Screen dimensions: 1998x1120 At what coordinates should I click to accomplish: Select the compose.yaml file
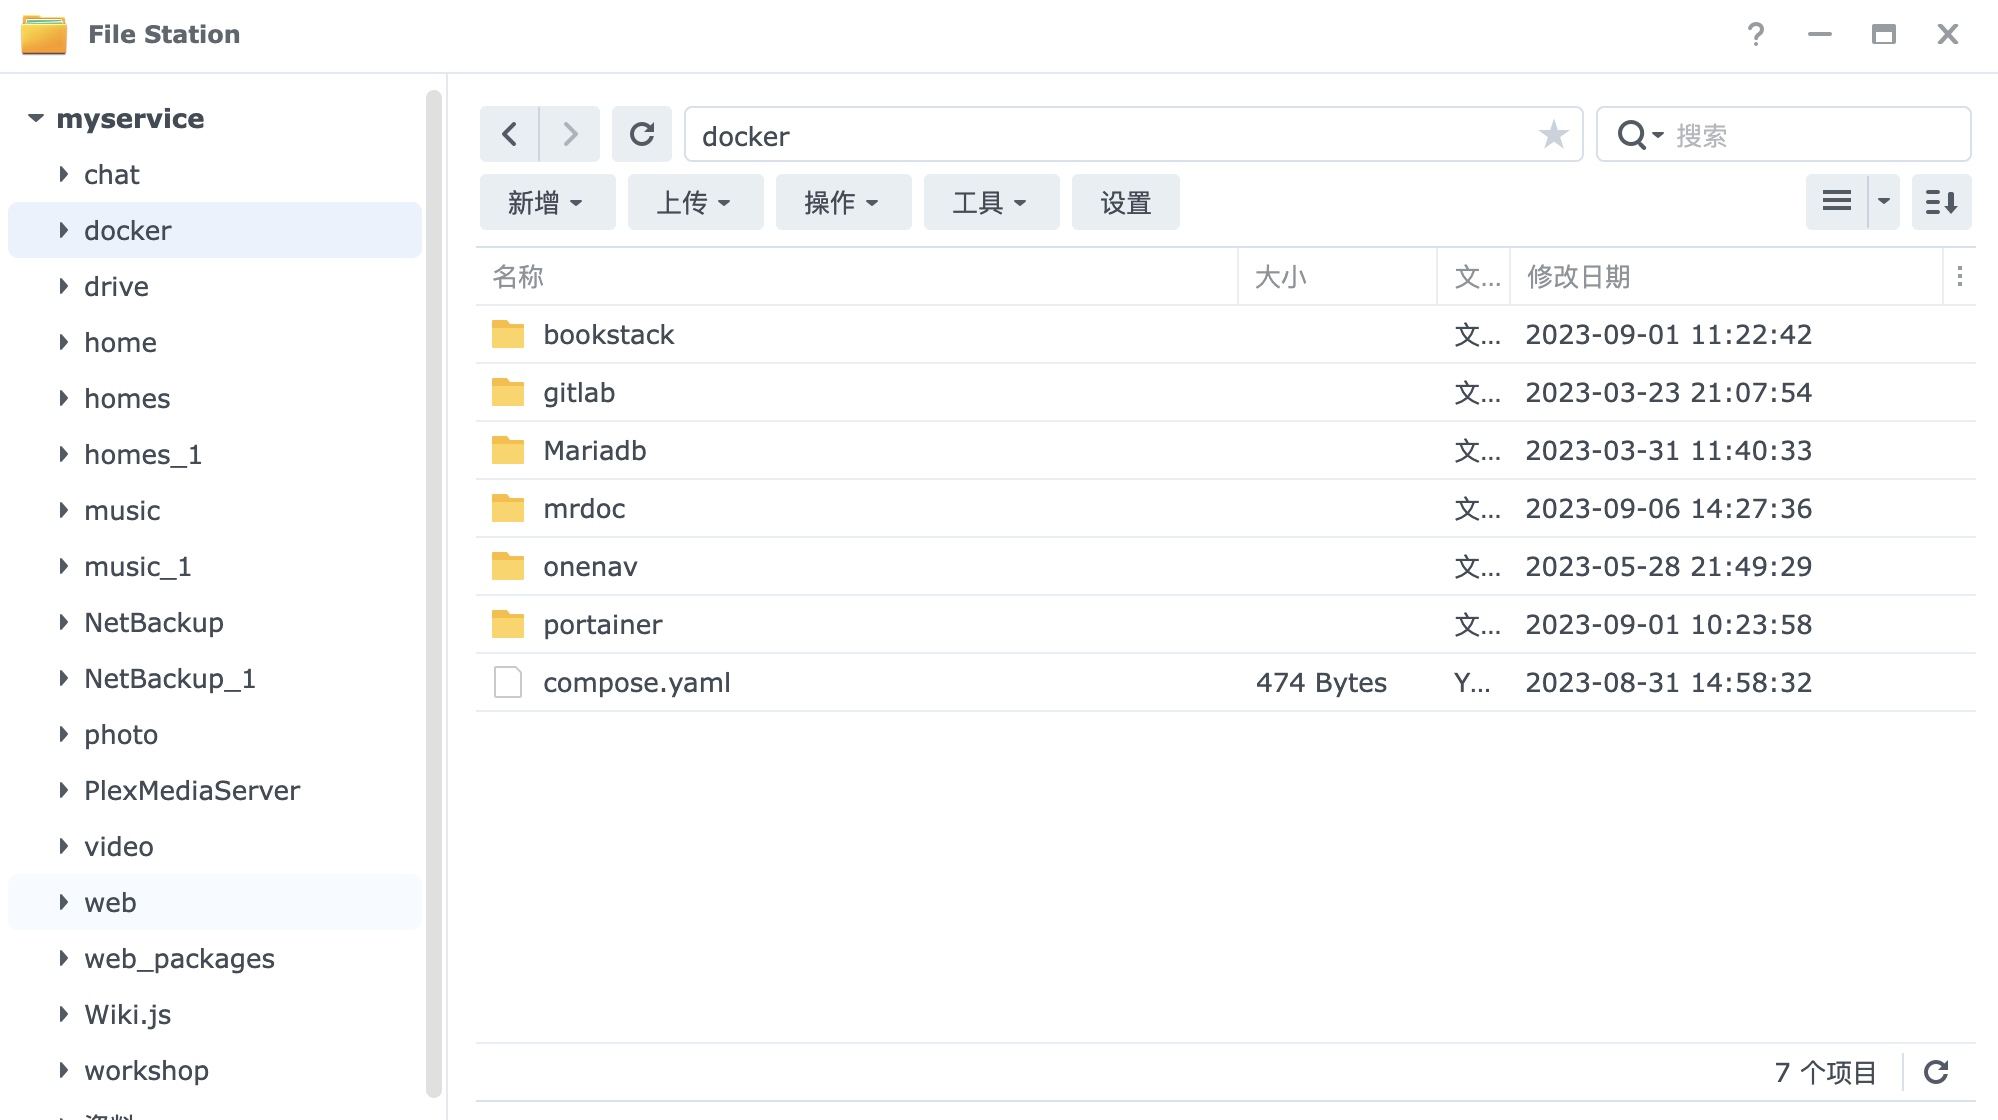(x=636, y=682)
